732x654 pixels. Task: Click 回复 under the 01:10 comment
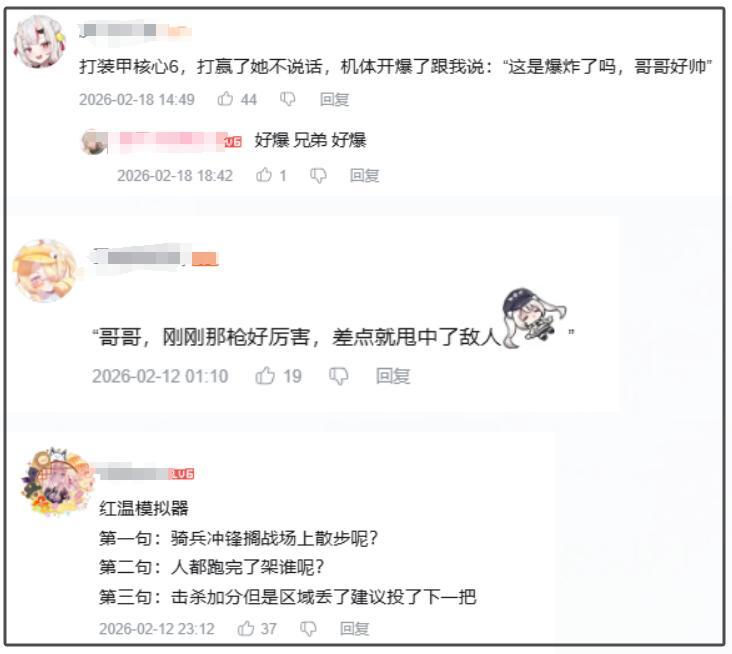click(x=393, y=376)
